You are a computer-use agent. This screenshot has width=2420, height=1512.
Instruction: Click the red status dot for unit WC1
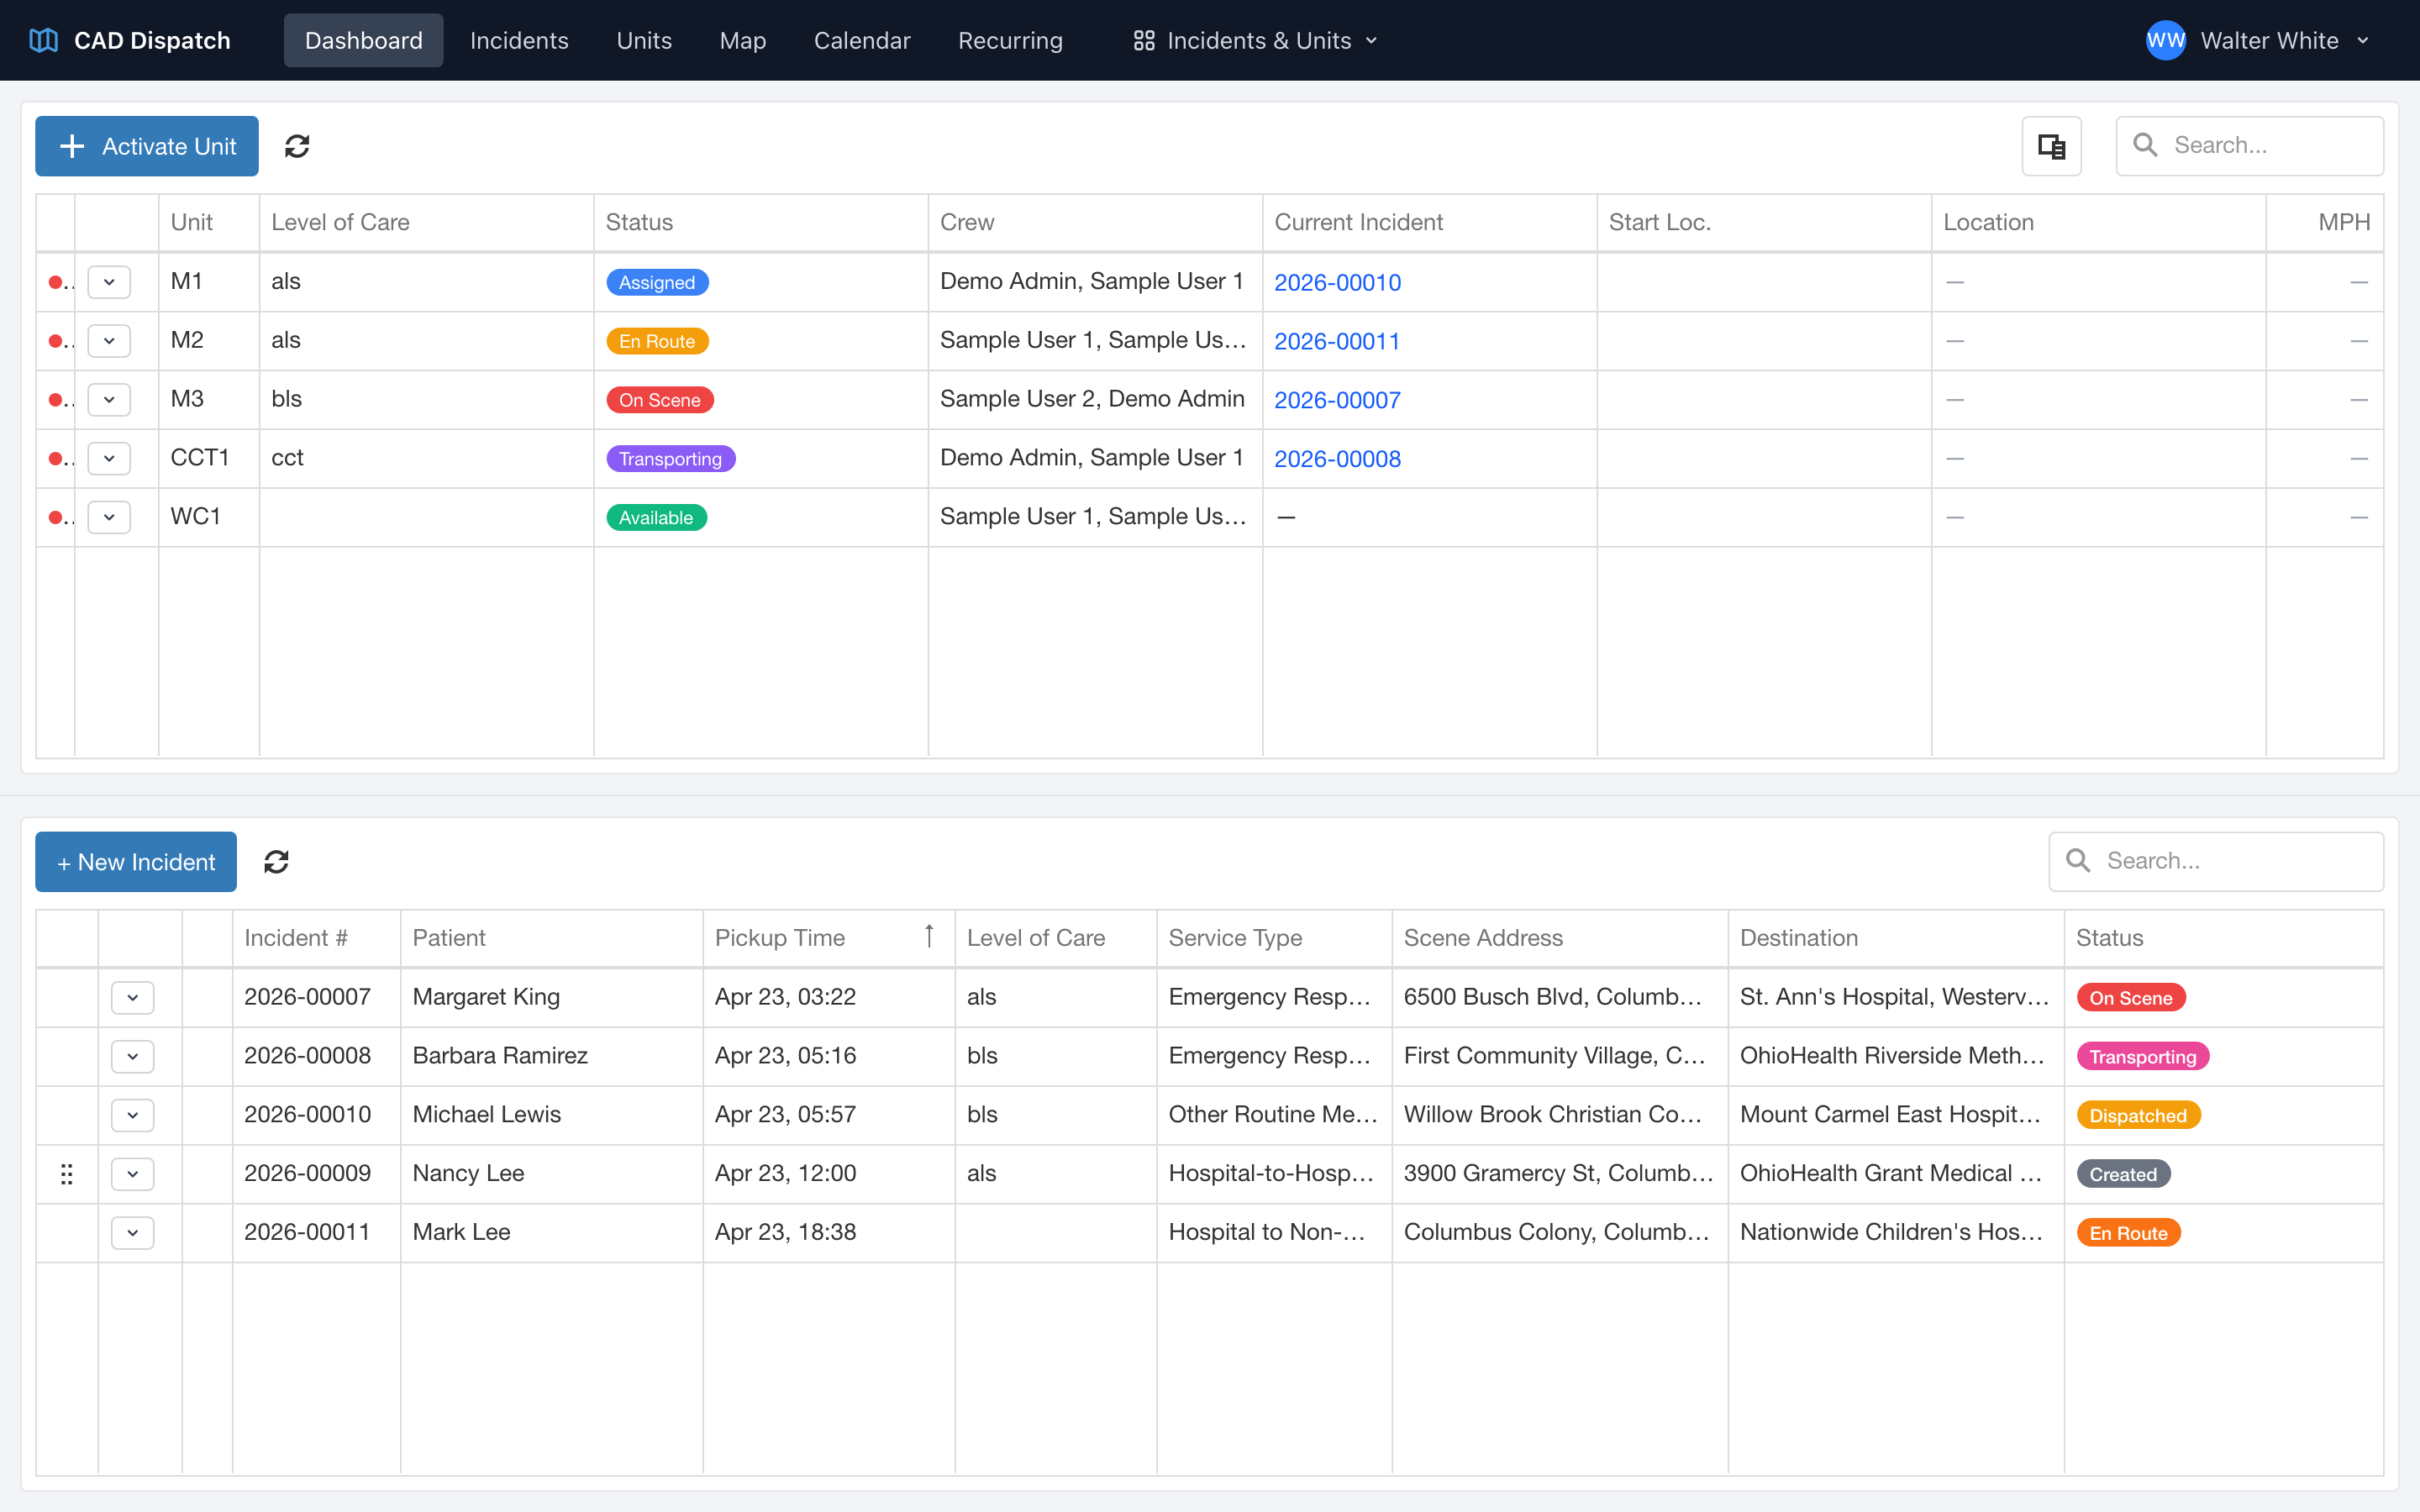(x=56, y=517)
